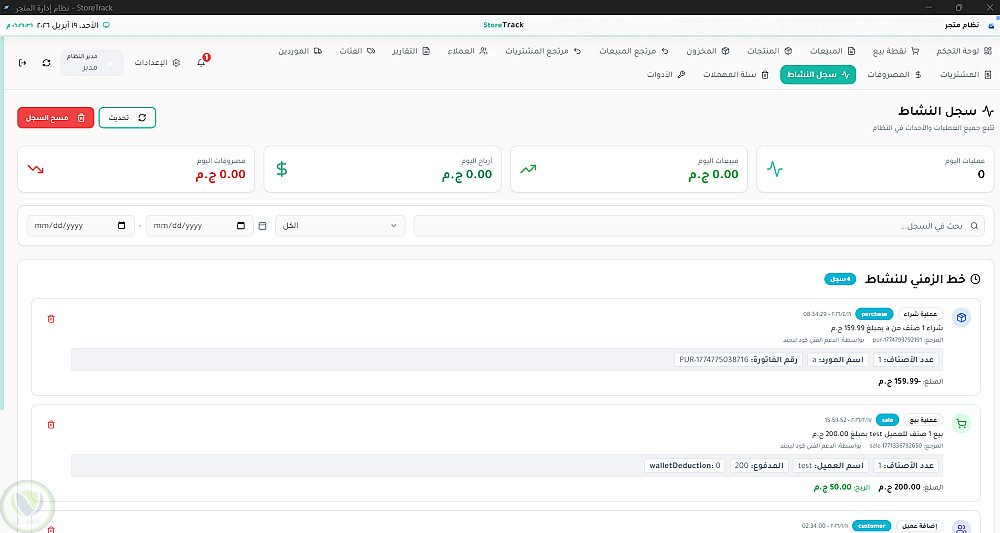
Task: Click the اسم المورد: a chip
Action: tap(837, 360)
